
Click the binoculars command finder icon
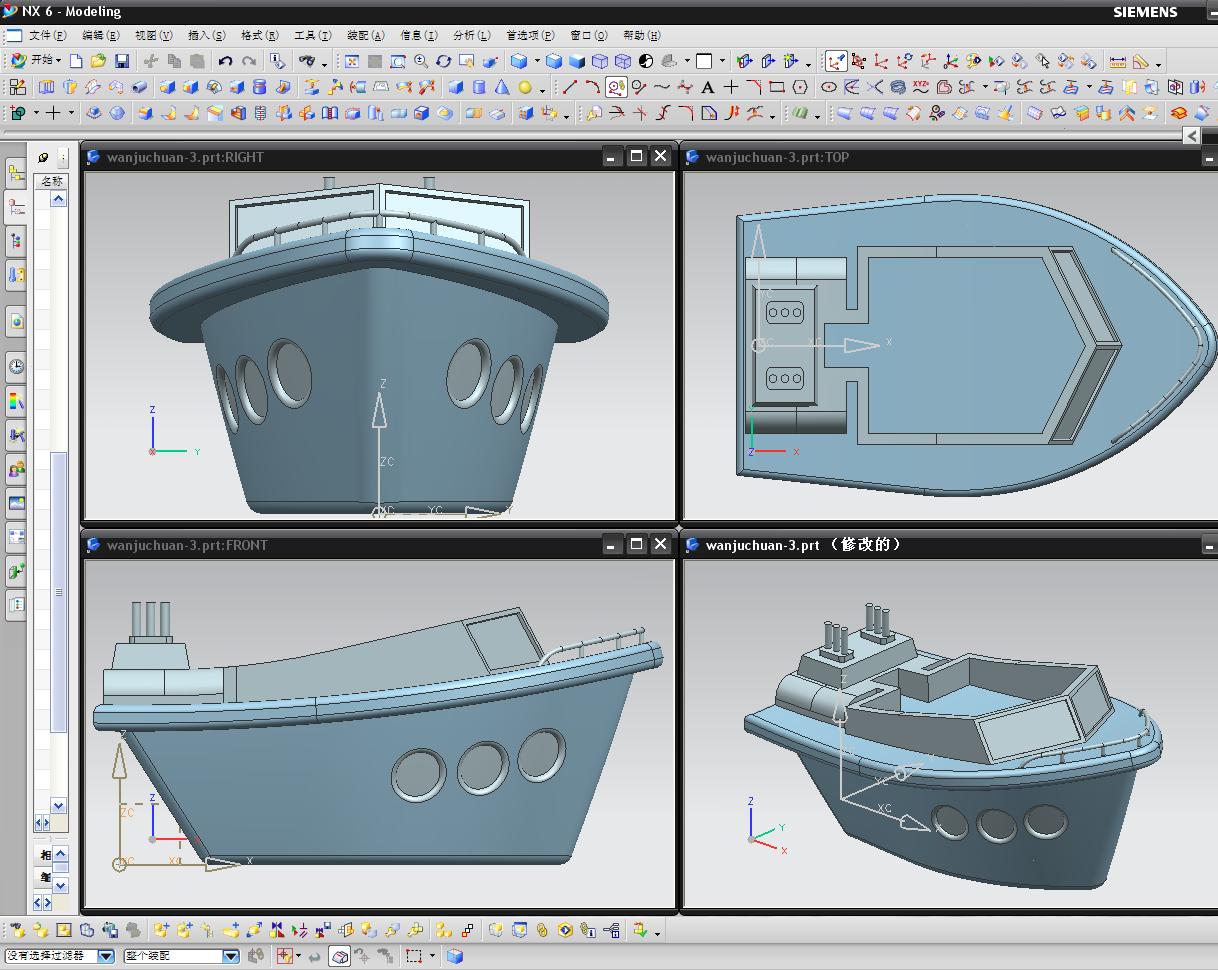[307, 61]
